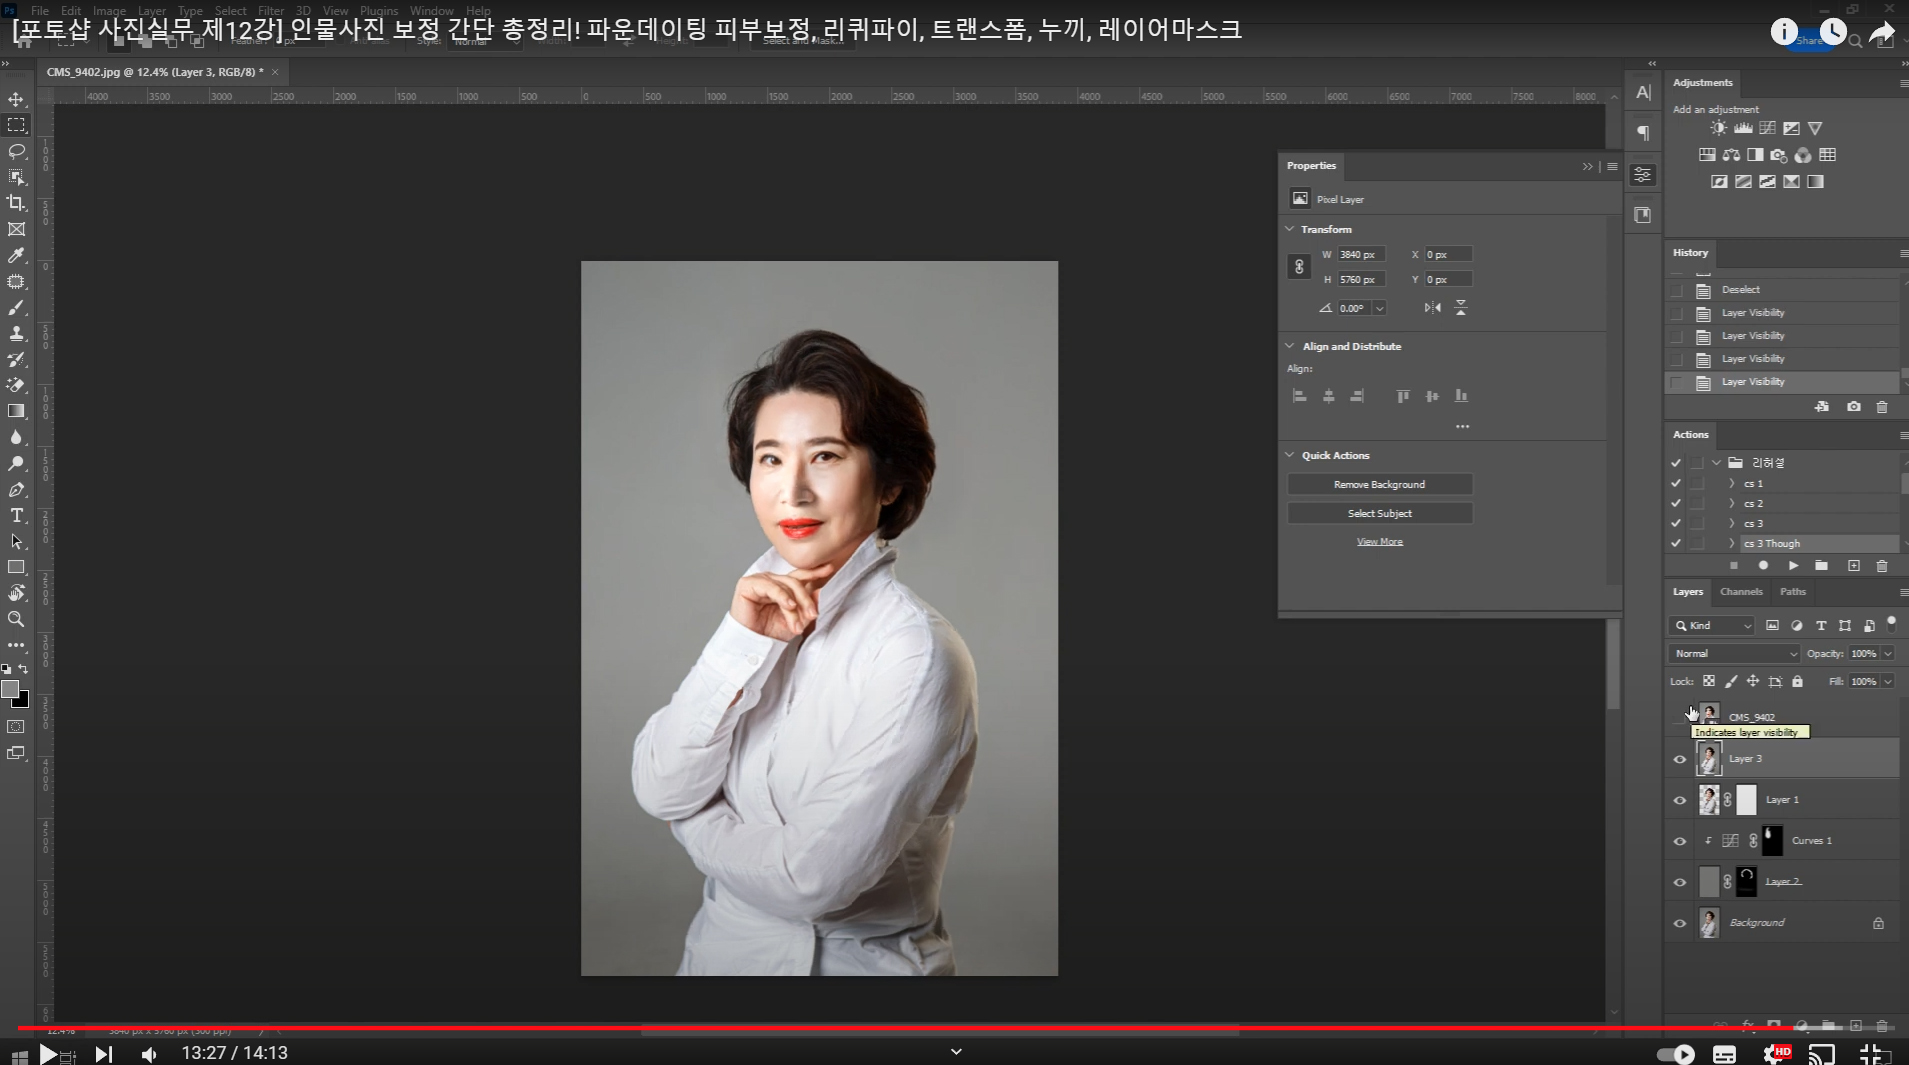Toggle YouTube autoplay switch

point(1676,1054)
